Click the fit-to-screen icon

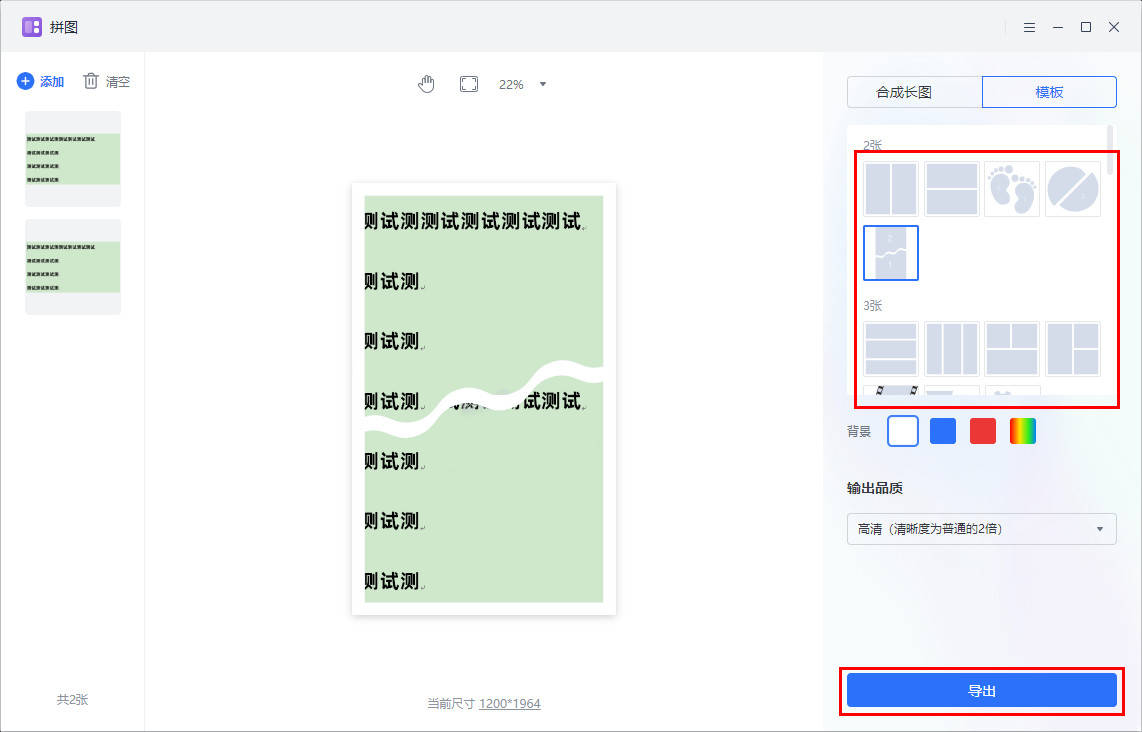(x=468, y=84)
